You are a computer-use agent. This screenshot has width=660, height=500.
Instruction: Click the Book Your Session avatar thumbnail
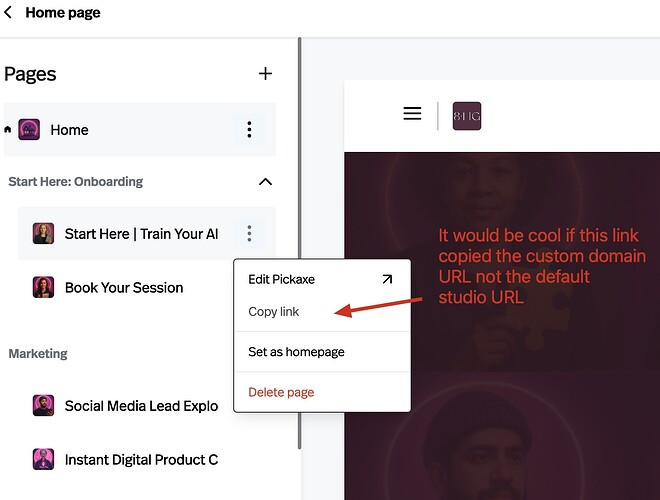tap(43, 287)
